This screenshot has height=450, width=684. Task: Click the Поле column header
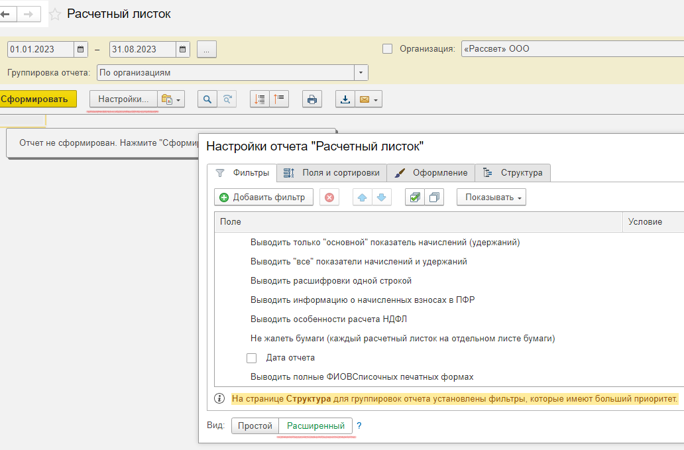[x=418, y=222]
